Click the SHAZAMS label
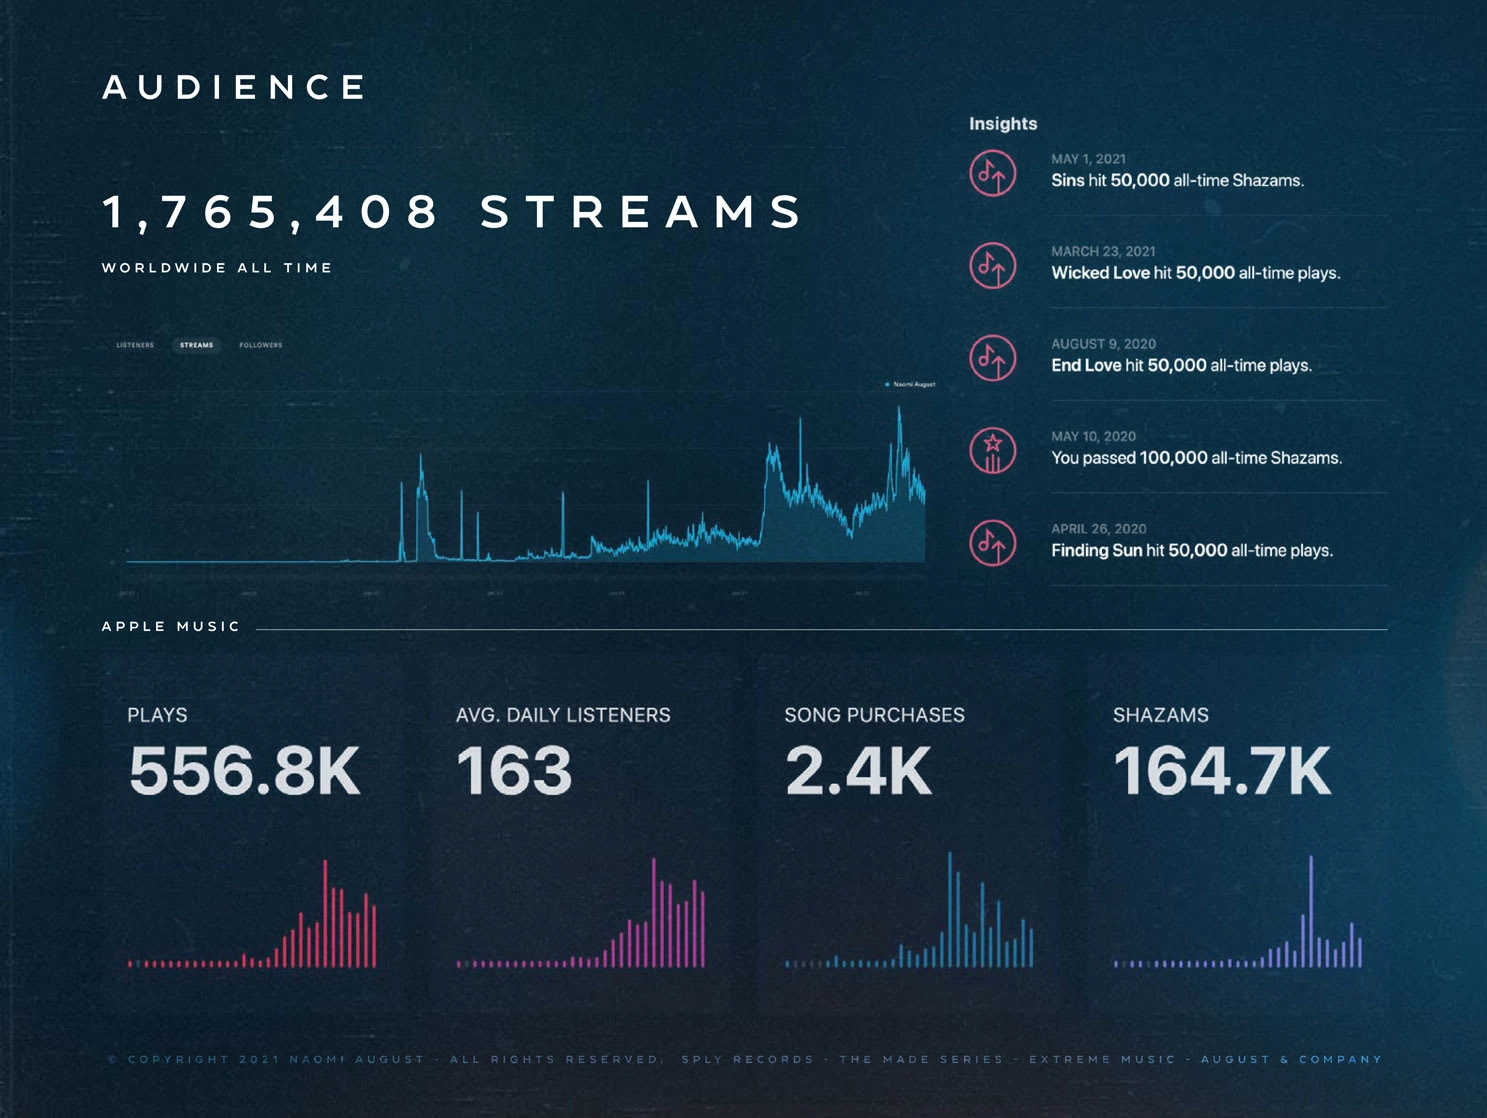This screenshot has width=1487, height=1118. tap(1161, 715)
